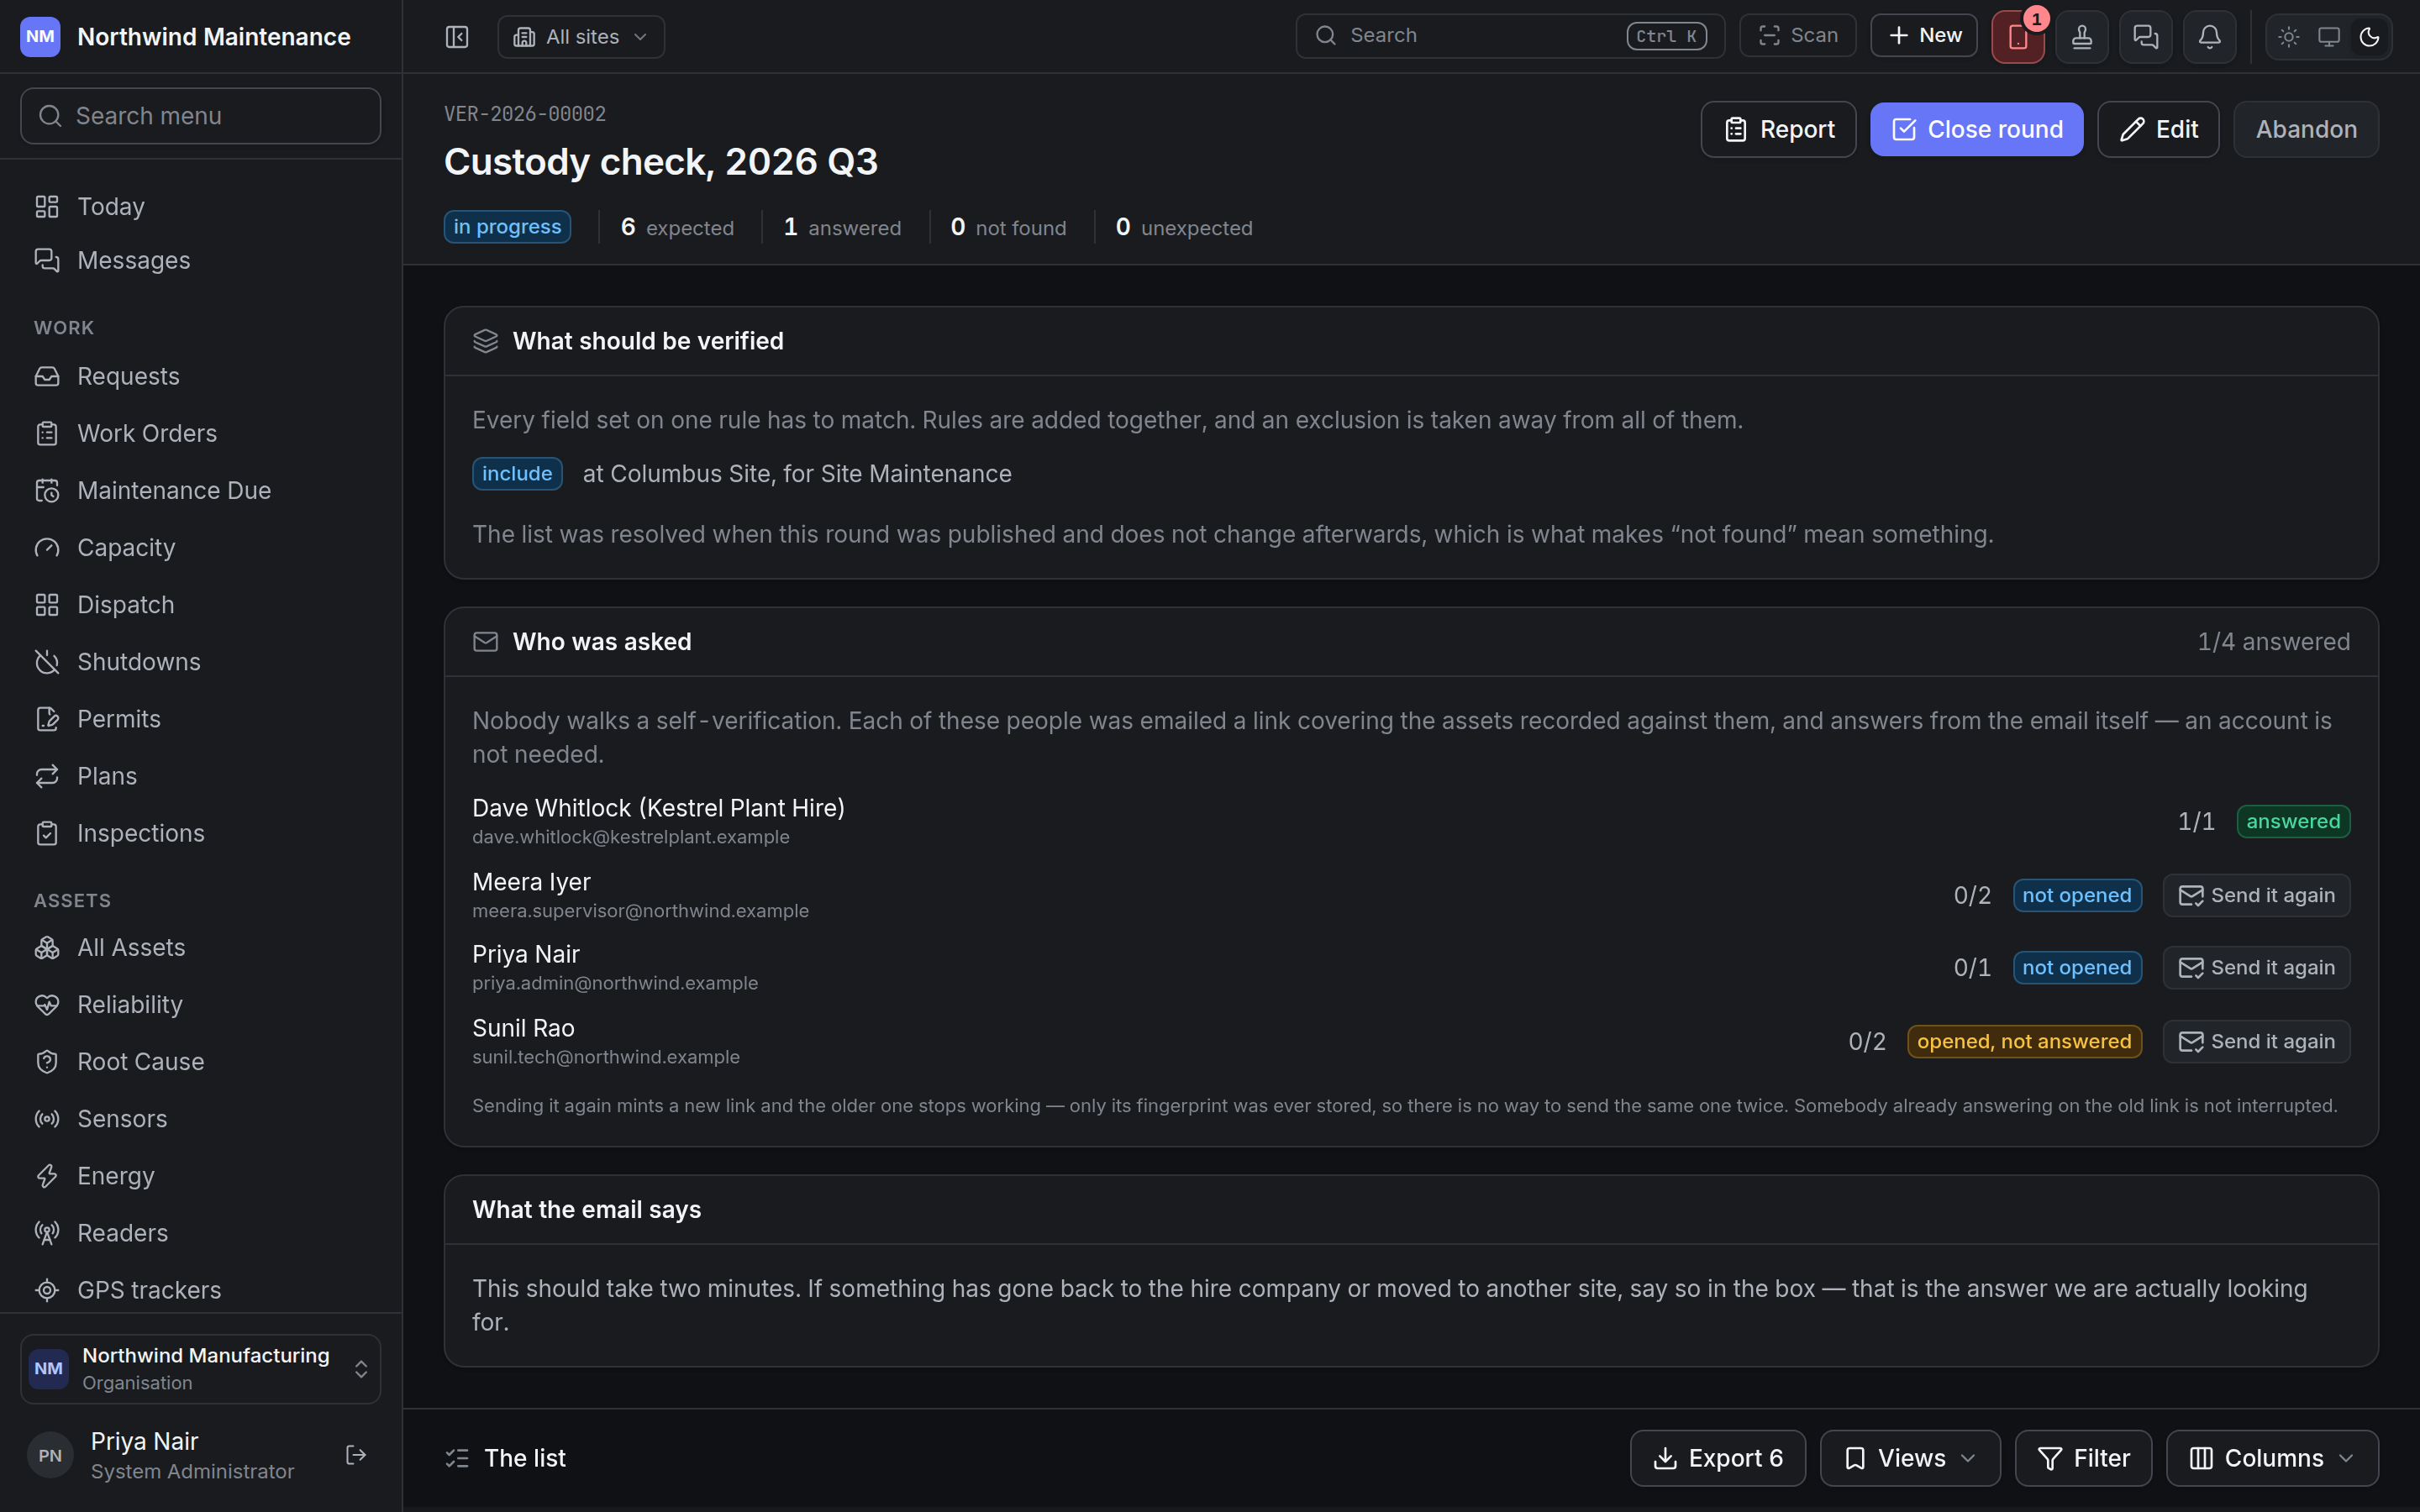Open All Assets
Screen dimensions: 2420x1512
(201, 947)
